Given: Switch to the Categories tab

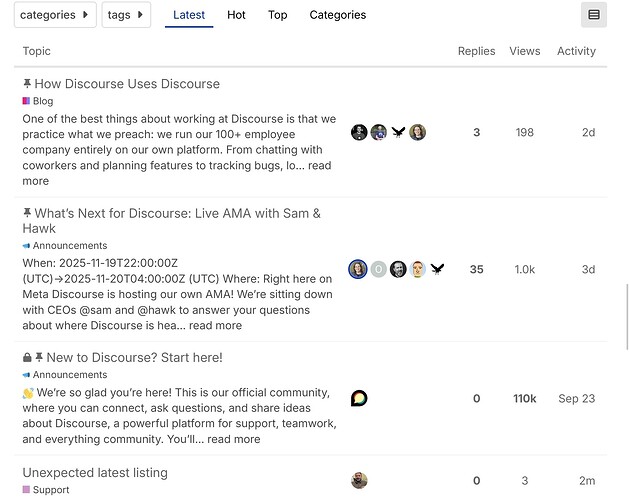Looking at the screenshot, I should click(x=337, y=15).
